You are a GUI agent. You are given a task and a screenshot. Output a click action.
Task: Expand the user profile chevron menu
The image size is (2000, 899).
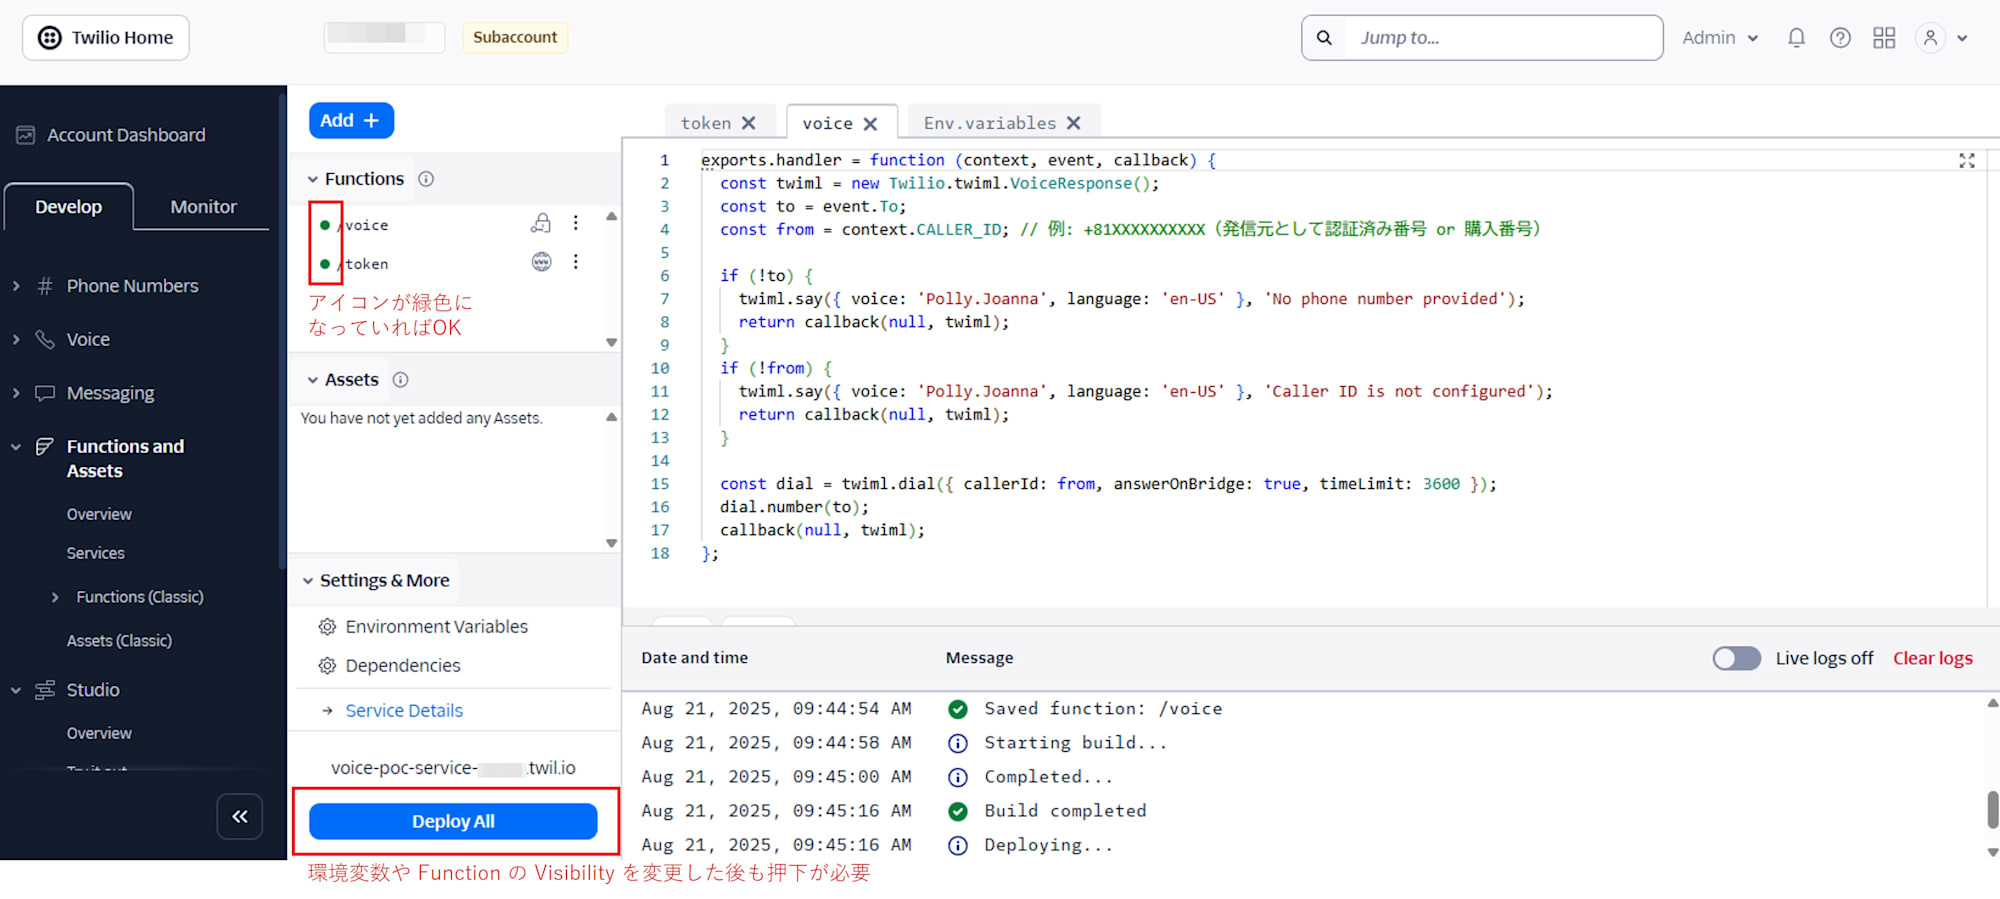pyautogui.click(x=1962, y=39)
